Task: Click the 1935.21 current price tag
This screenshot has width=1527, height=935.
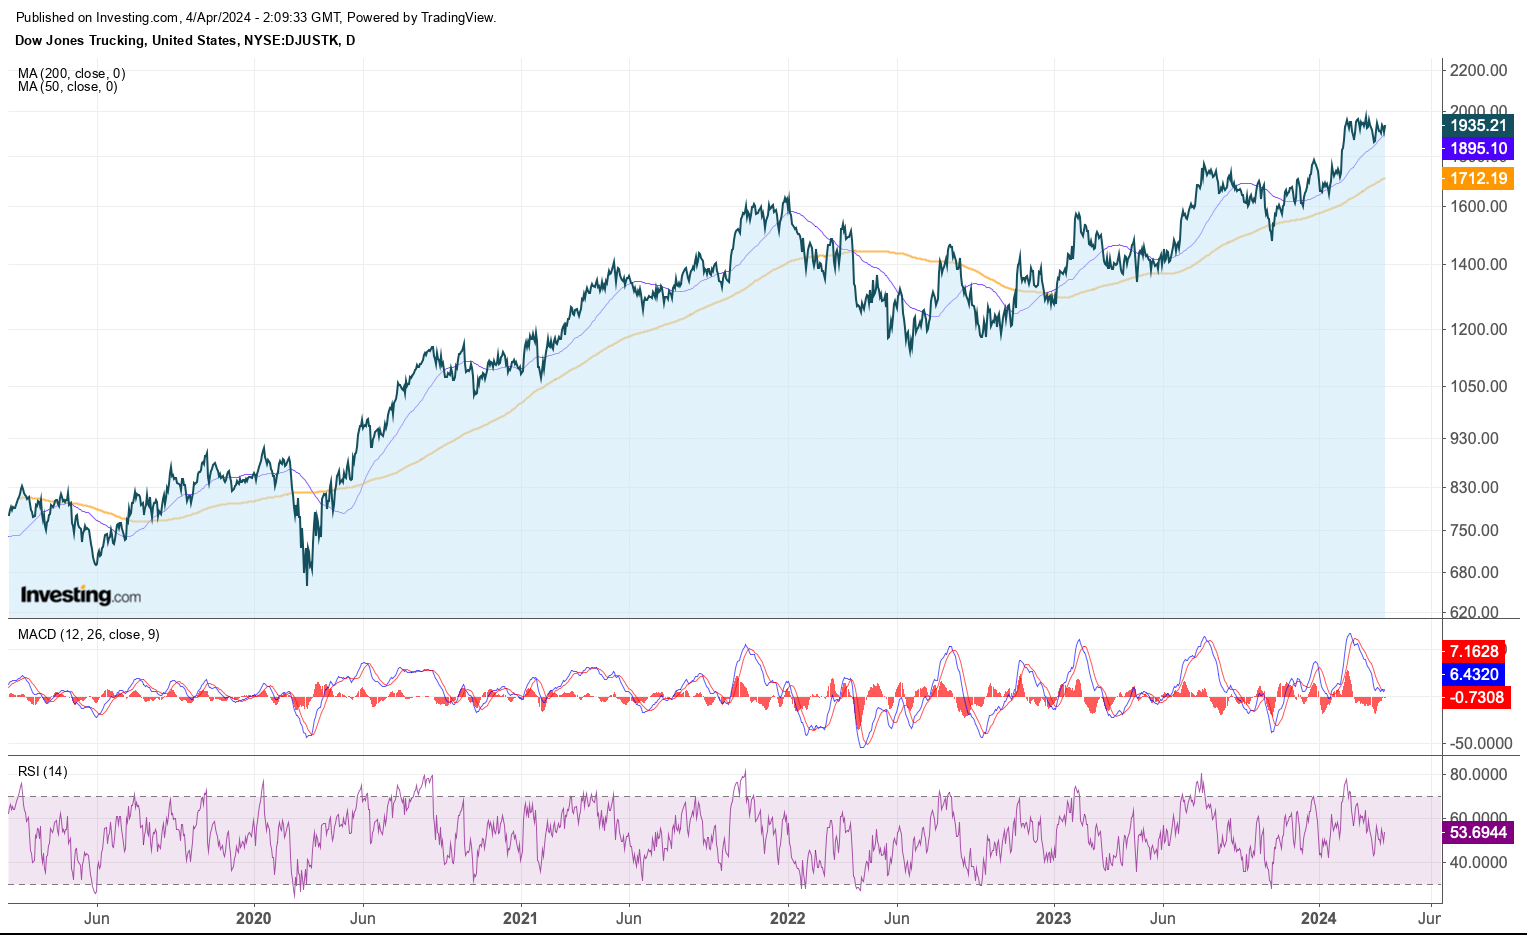Action: point(1478,126)
